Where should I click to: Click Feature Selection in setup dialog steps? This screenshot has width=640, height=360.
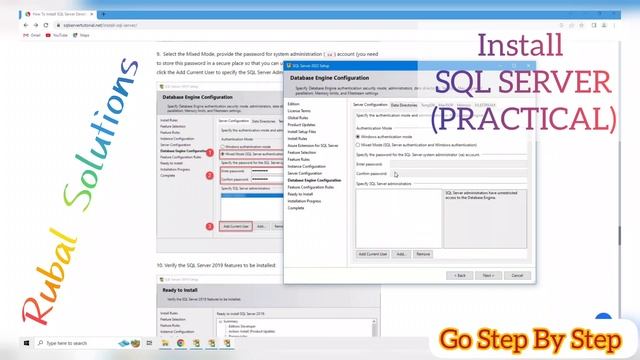point(302,153)
